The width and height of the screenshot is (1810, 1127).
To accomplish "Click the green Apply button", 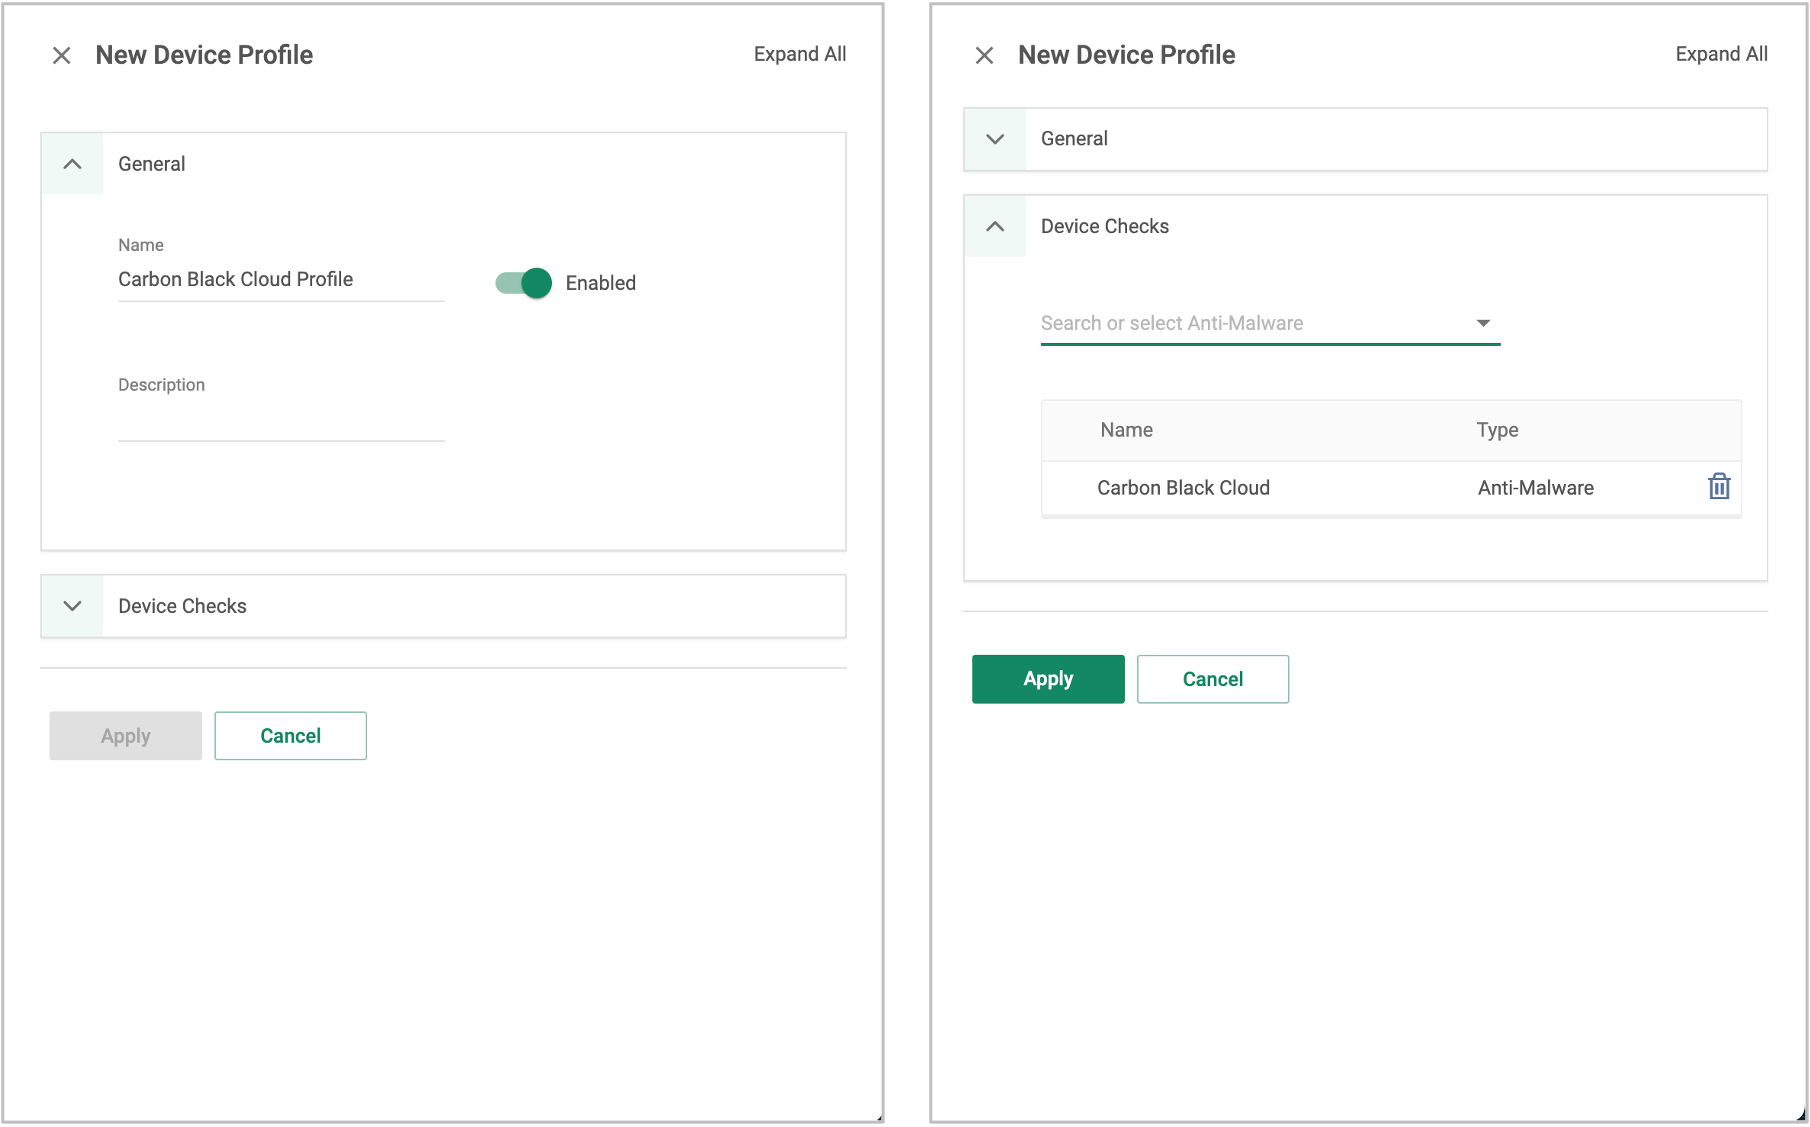I will pyautogui.click(x=1048, y=679).
